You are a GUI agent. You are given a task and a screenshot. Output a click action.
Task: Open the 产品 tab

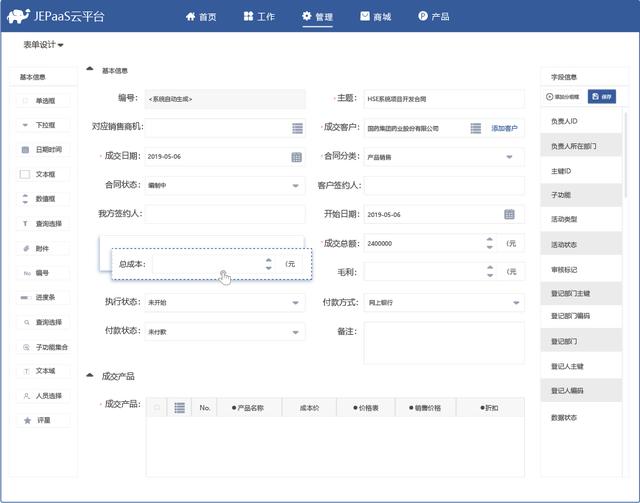click(x=433, y=17)
